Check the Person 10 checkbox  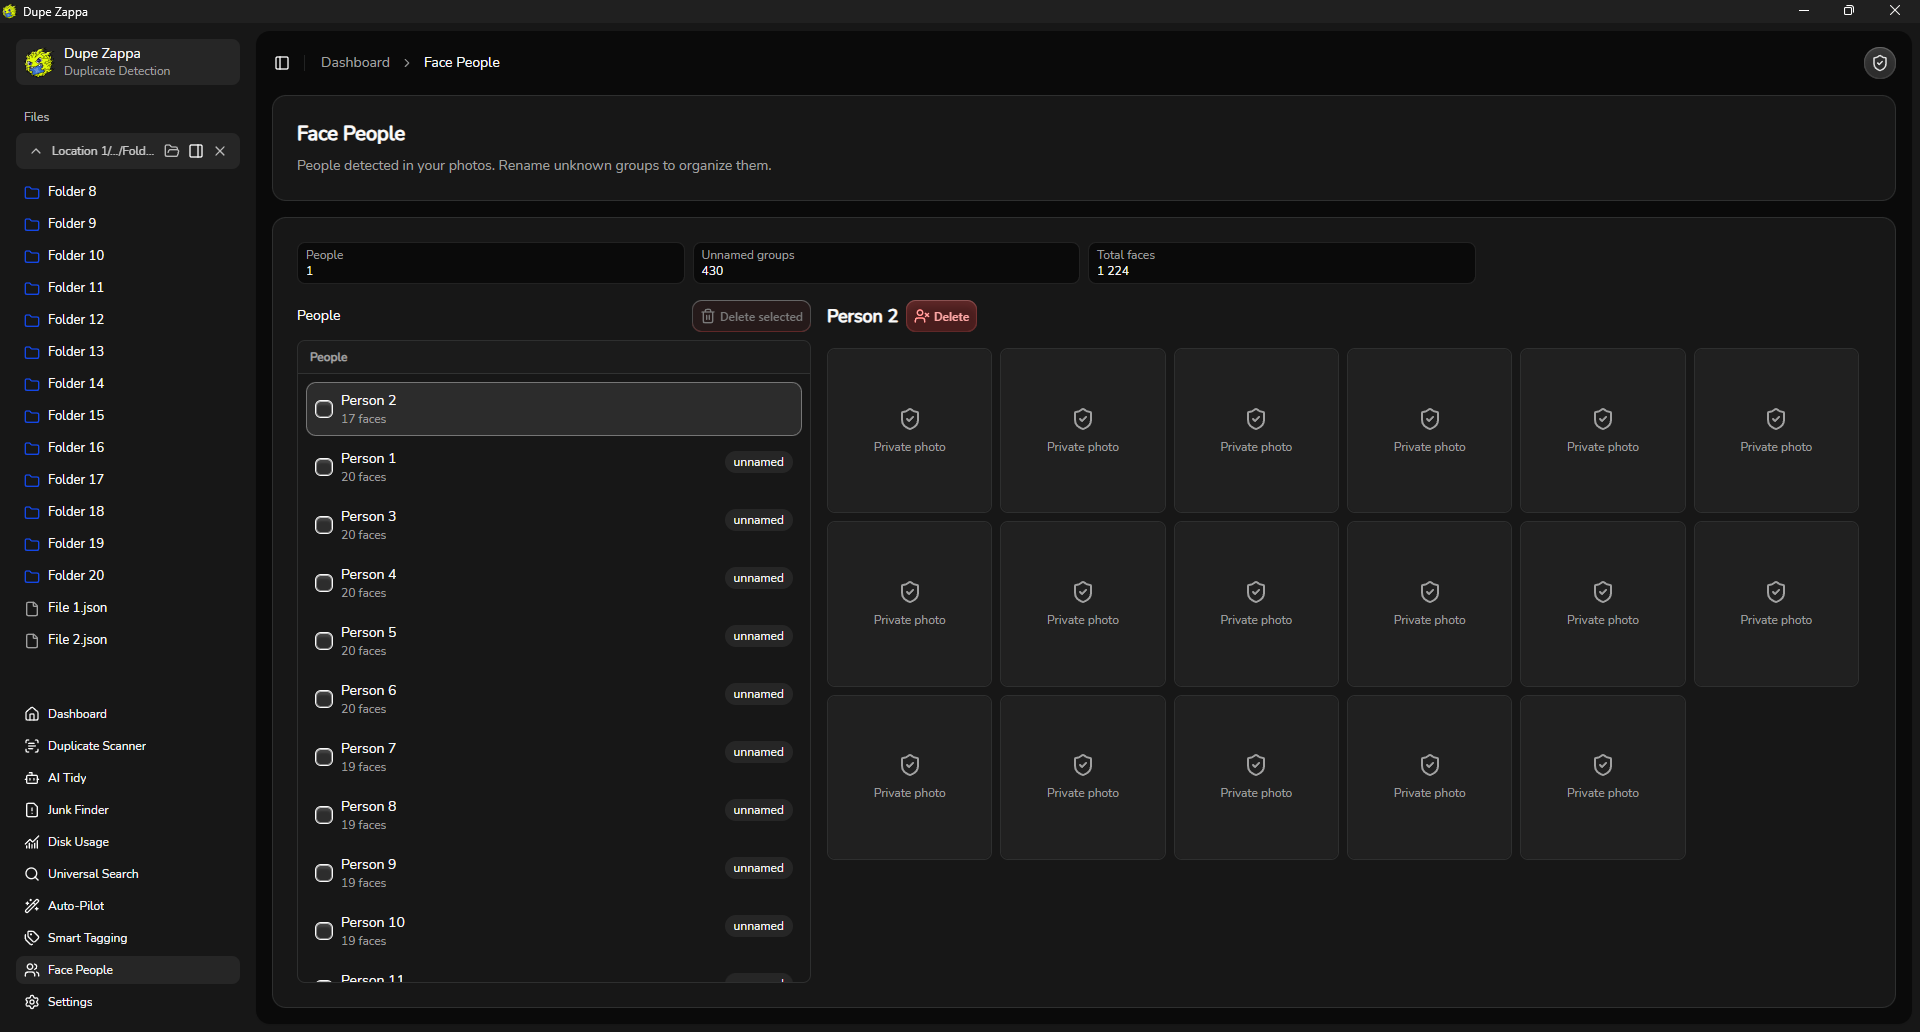[324, 931]
